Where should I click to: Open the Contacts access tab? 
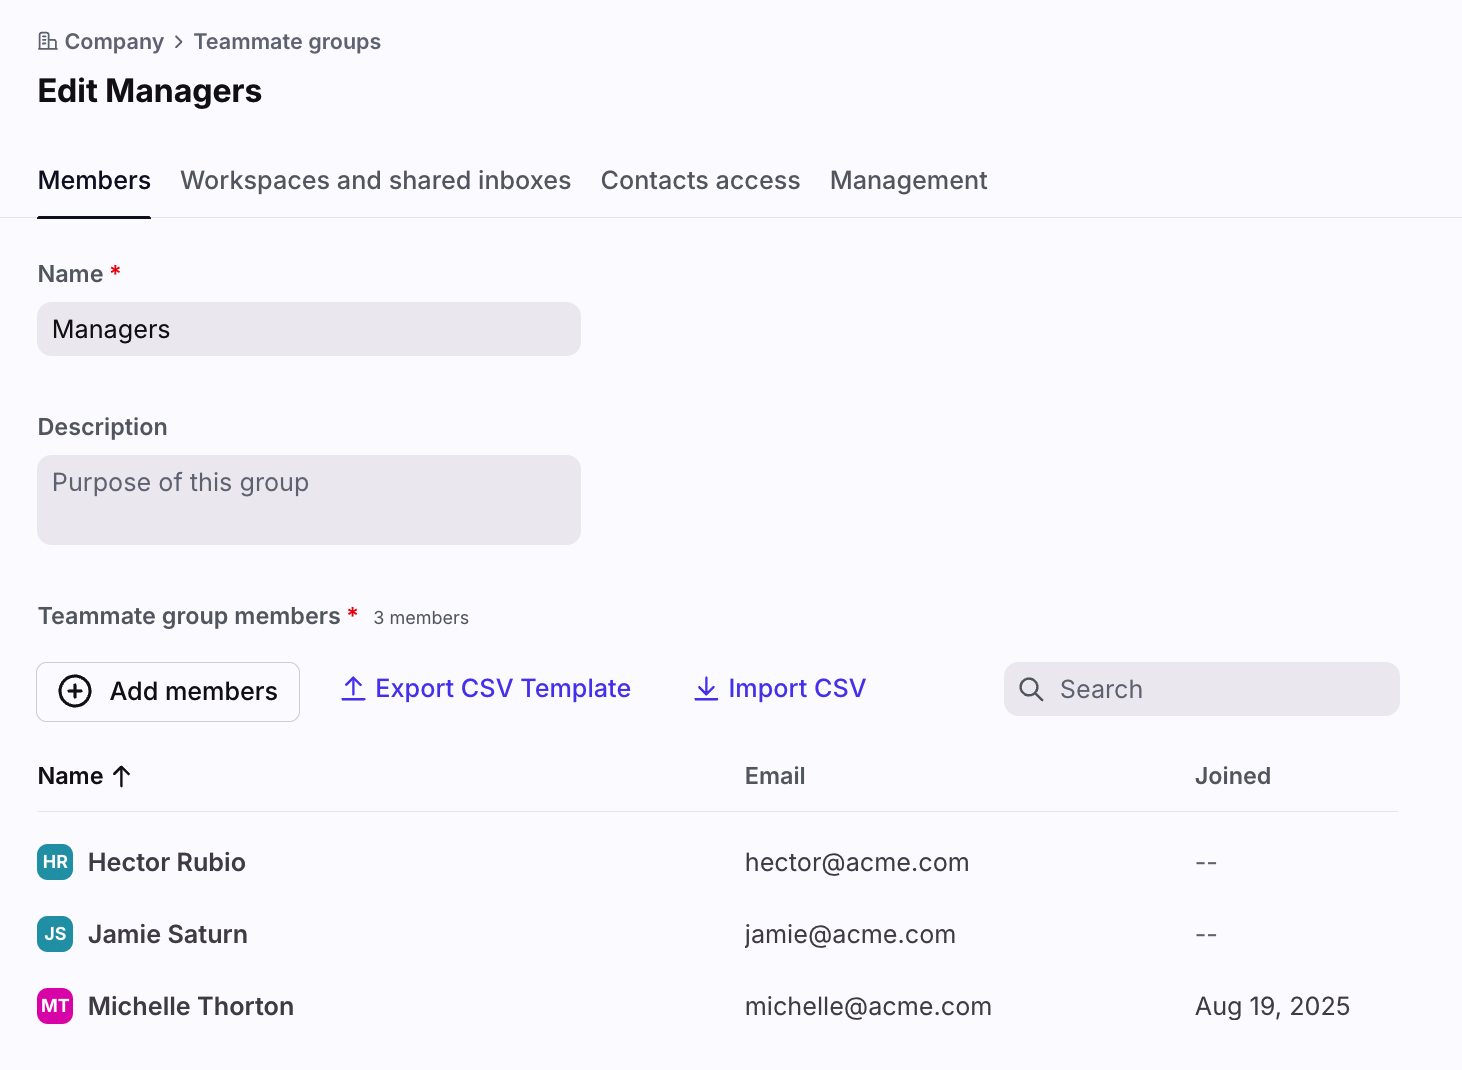[x=700, y=180]
